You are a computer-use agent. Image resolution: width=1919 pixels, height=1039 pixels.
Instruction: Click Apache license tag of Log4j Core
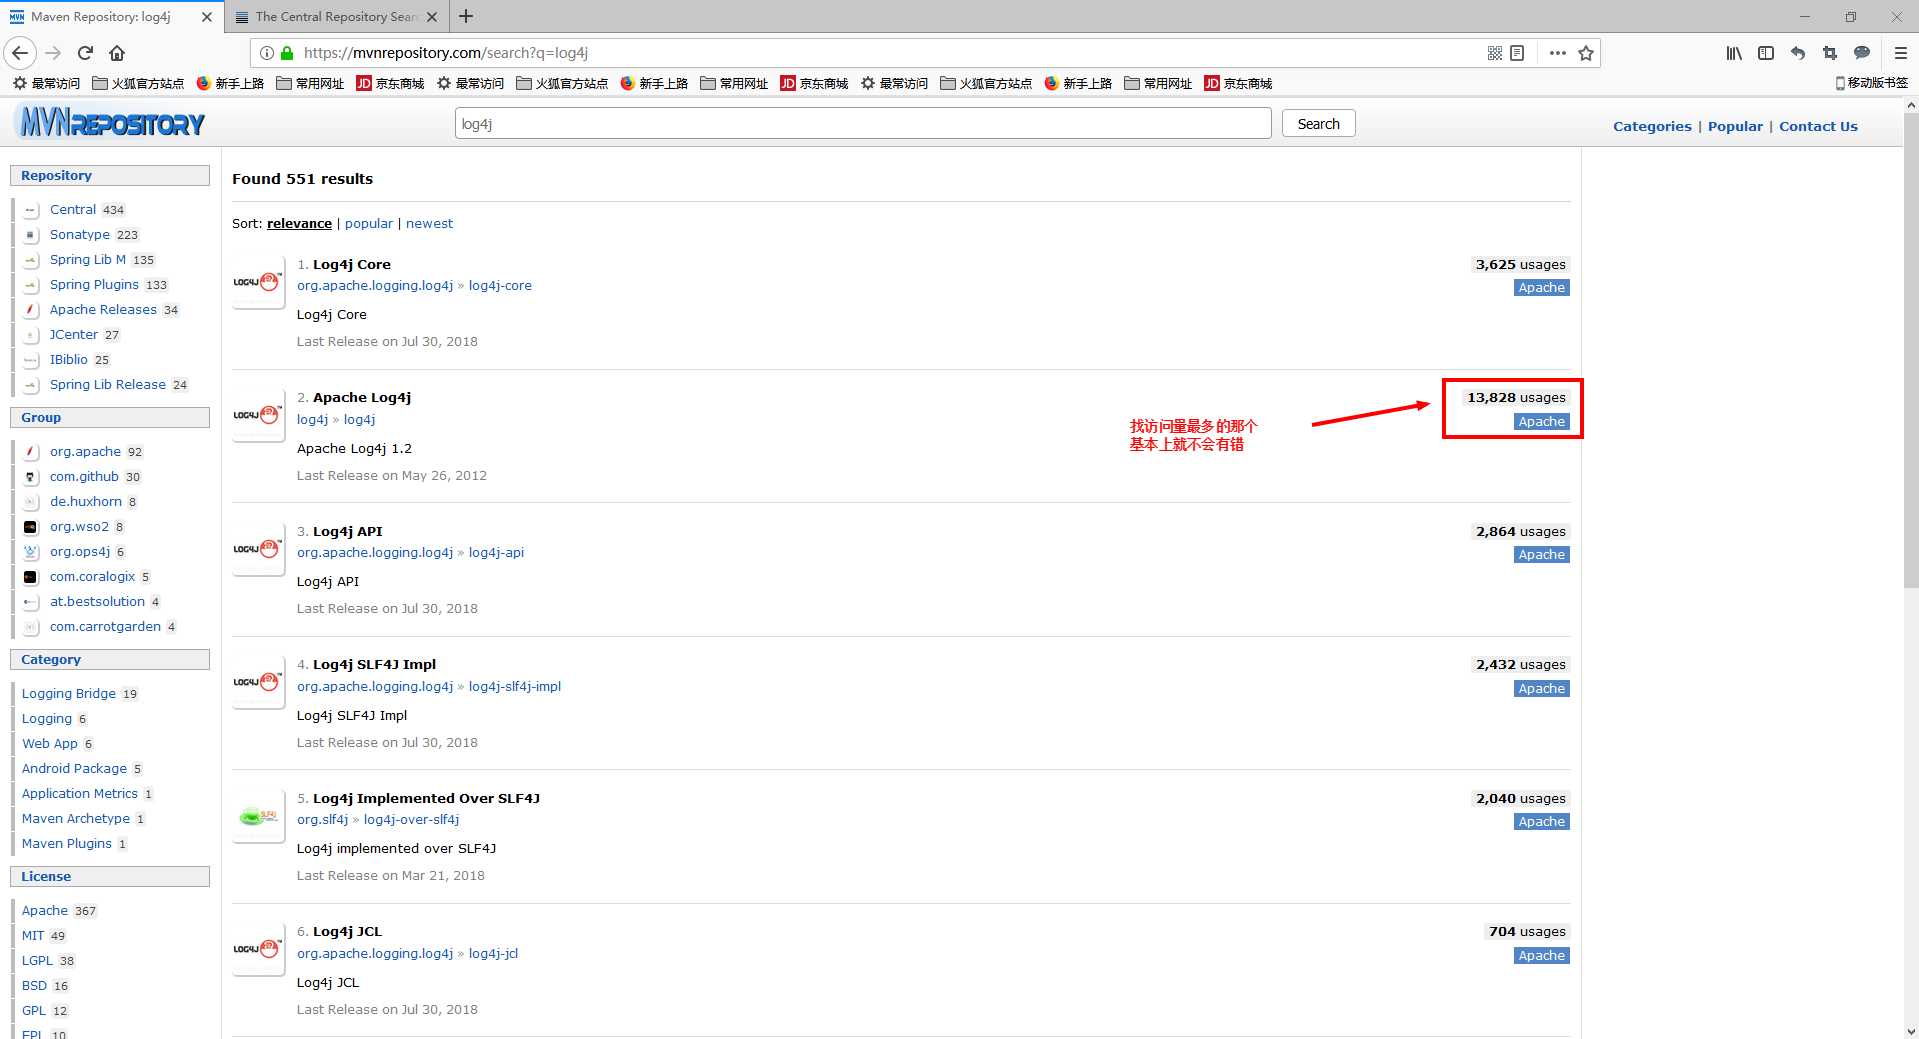point(1541,287)
